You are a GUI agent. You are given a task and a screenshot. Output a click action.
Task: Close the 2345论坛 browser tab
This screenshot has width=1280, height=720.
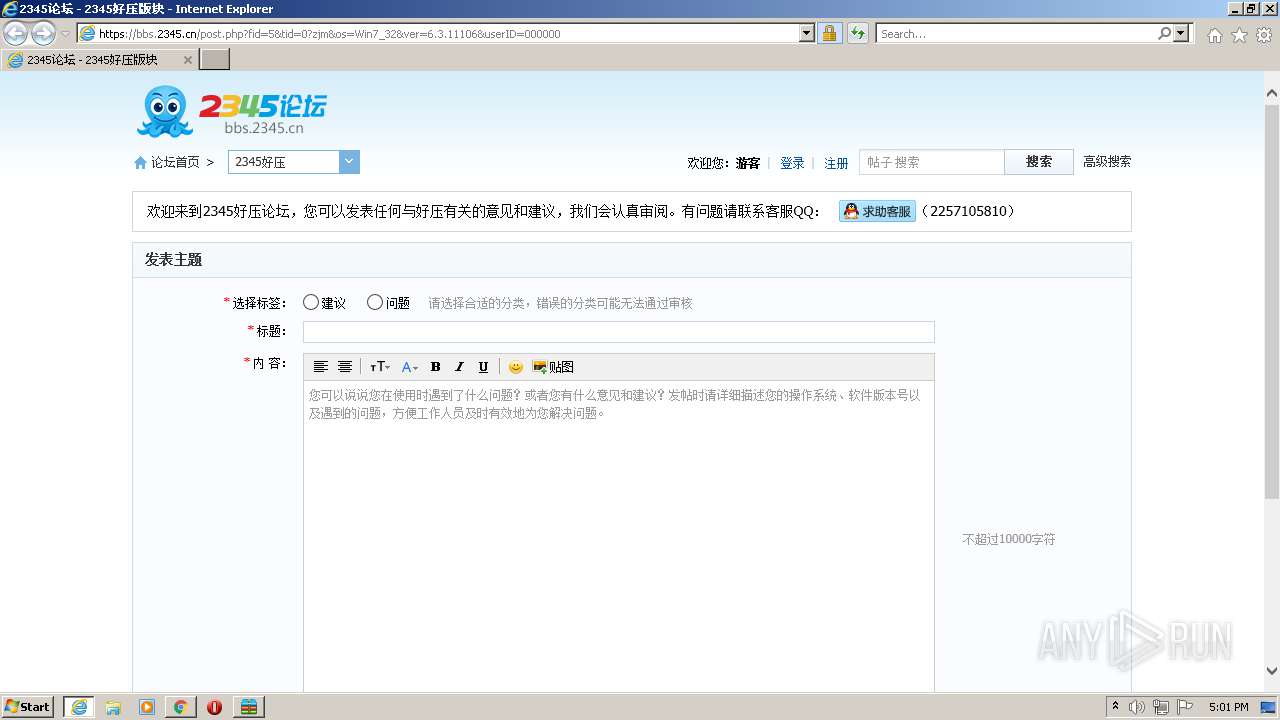pos(187,60)
